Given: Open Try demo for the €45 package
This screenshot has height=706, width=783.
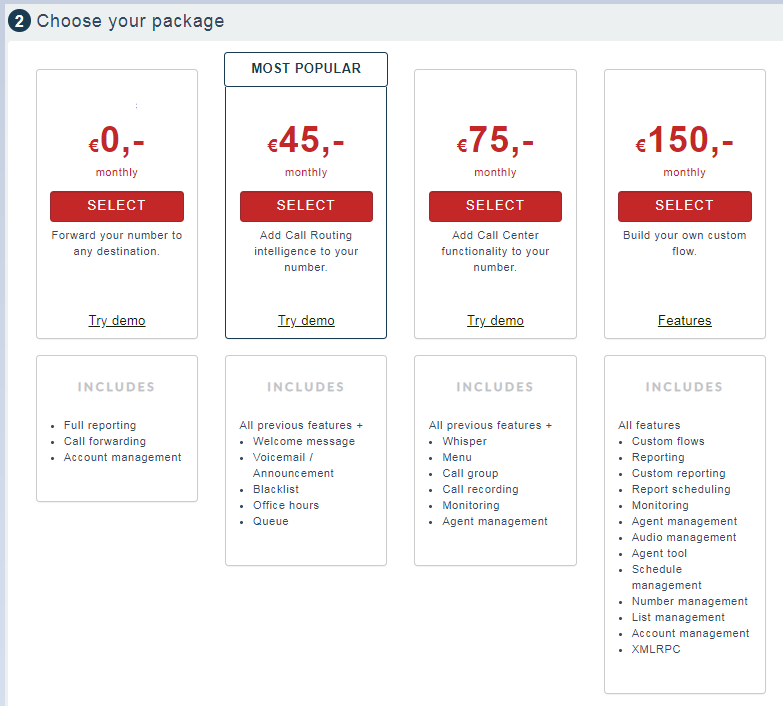Looking at the screenshot, I should tap(306, 321).
